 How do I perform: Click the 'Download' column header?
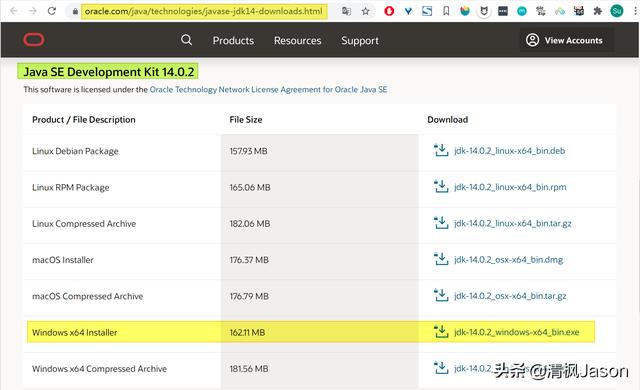(x=447, y=120)
